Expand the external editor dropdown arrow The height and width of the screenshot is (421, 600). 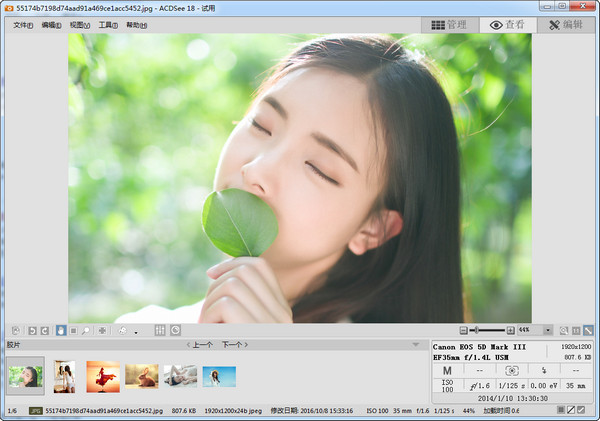coord(134,331)
